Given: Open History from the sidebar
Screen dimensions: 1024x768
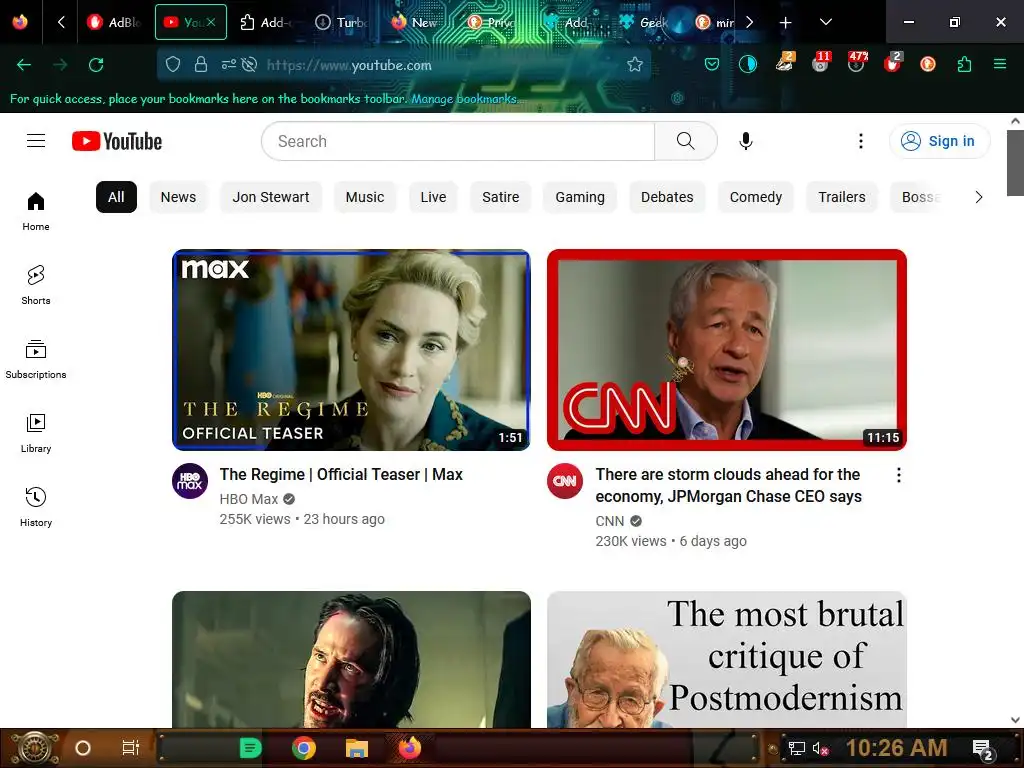Looking at the screenshot, I should coord(36,507).
